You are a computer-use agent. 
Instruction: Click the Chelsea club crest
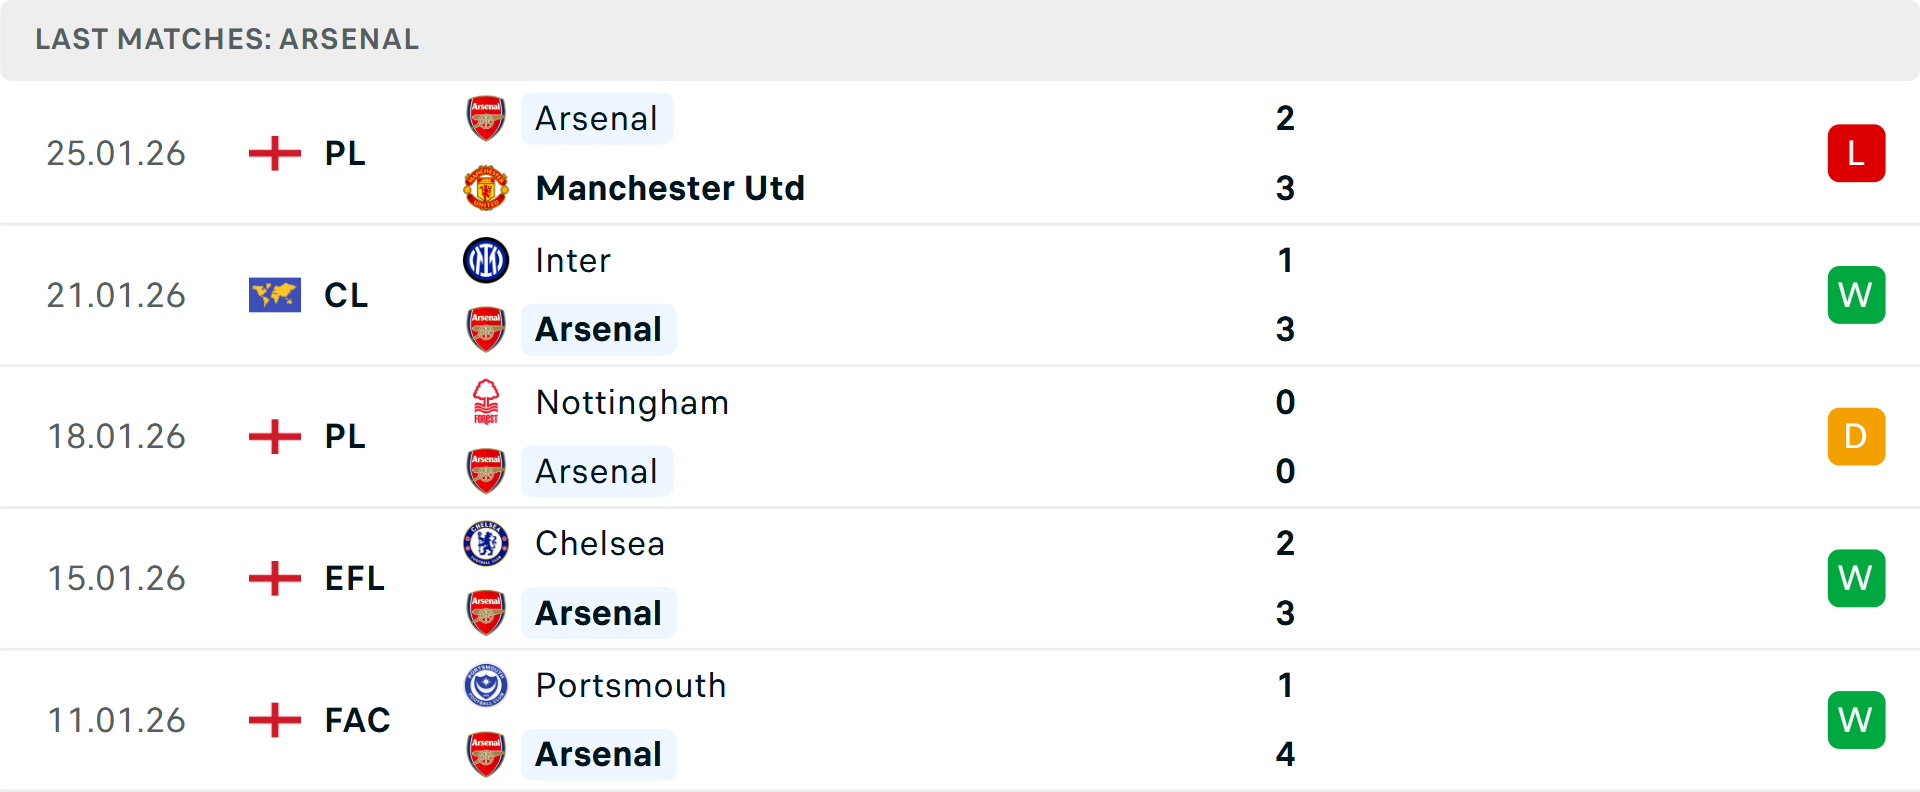tap(486, 544)
